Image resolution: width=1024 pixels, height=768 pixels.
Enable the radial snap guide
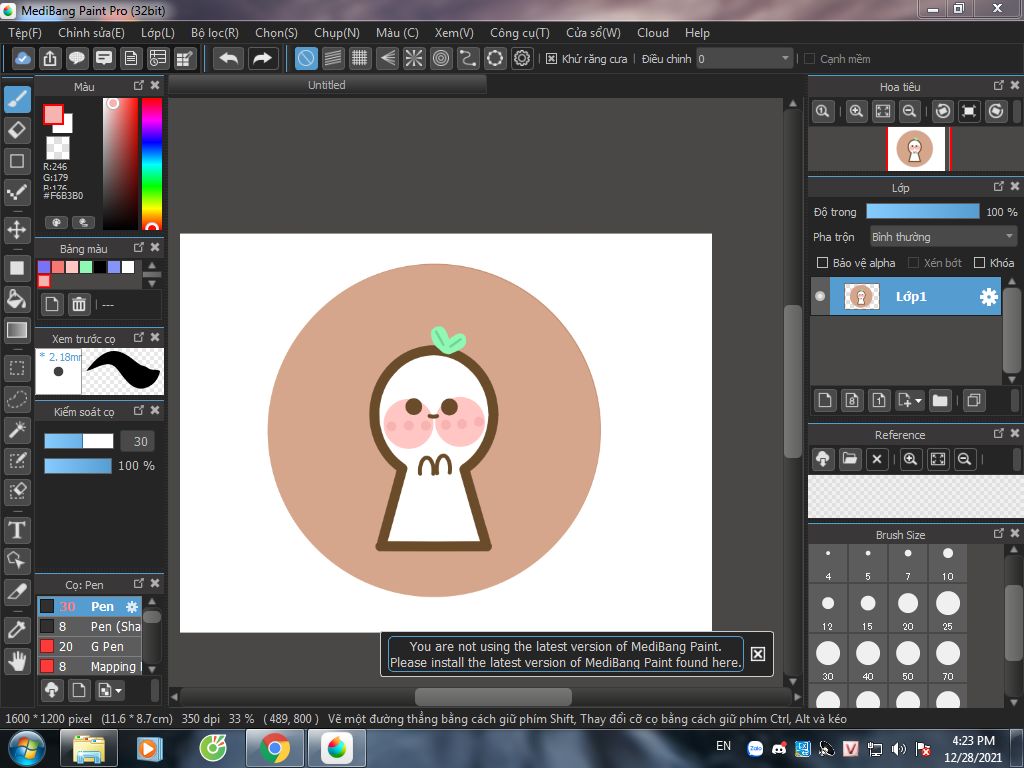click(414, 59)
